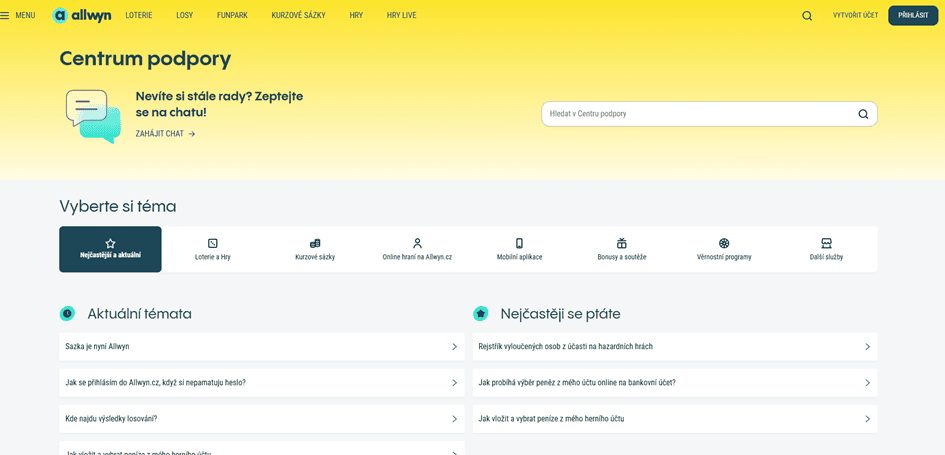
Task: Click the 'Nejčastěji se ptáte' heading
Action: click(560, 313)
